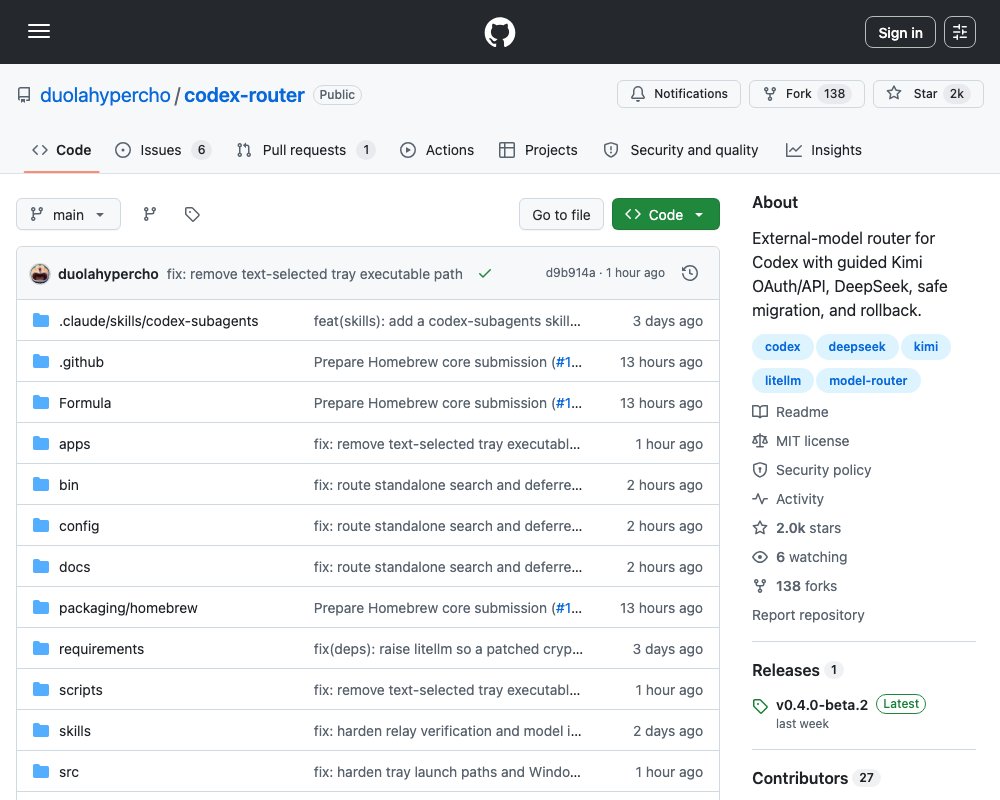The height and width of the screenshot is (800, 1000).
Task: Fork this repository
Action: click(x=807, y=94)
